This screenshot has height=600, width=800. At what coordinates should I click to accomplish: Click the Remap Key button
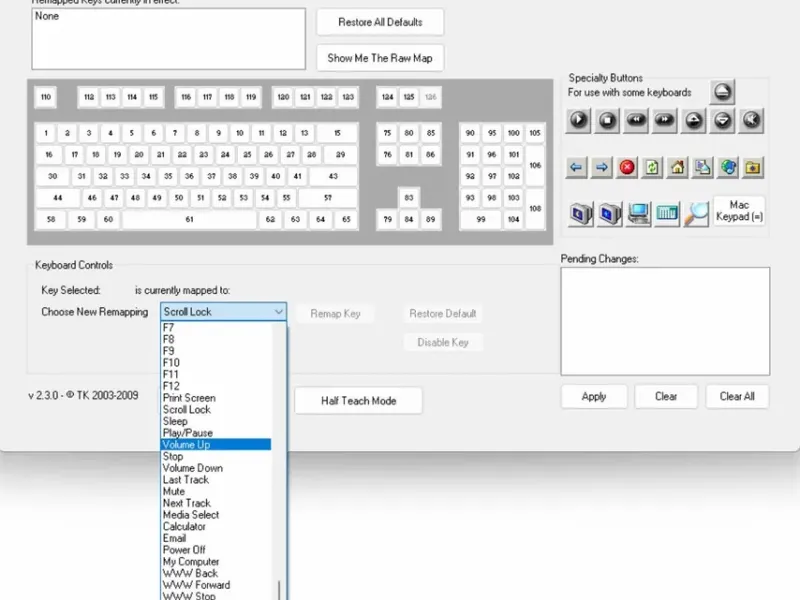335,314
